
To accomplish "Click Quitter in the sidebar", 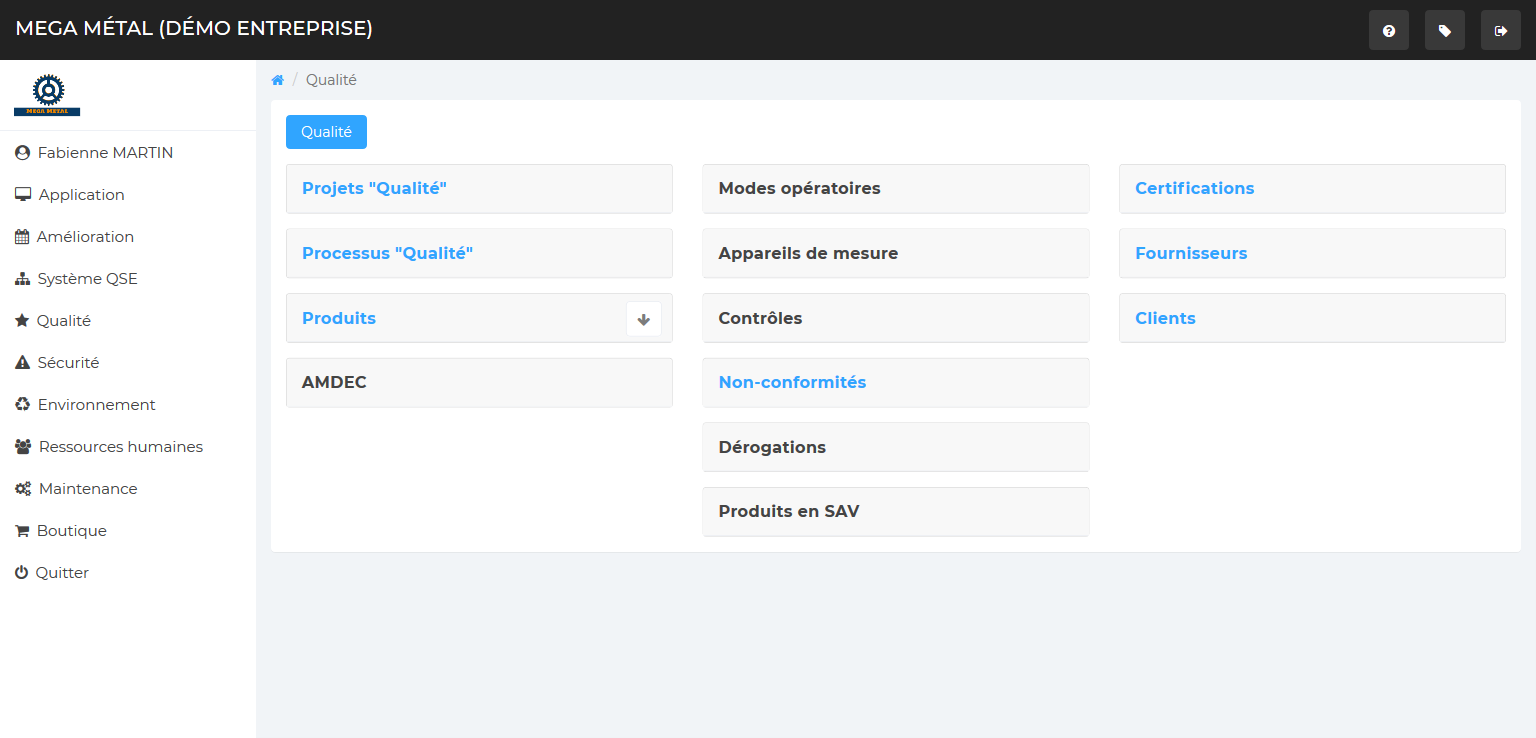I will point(62,573).
